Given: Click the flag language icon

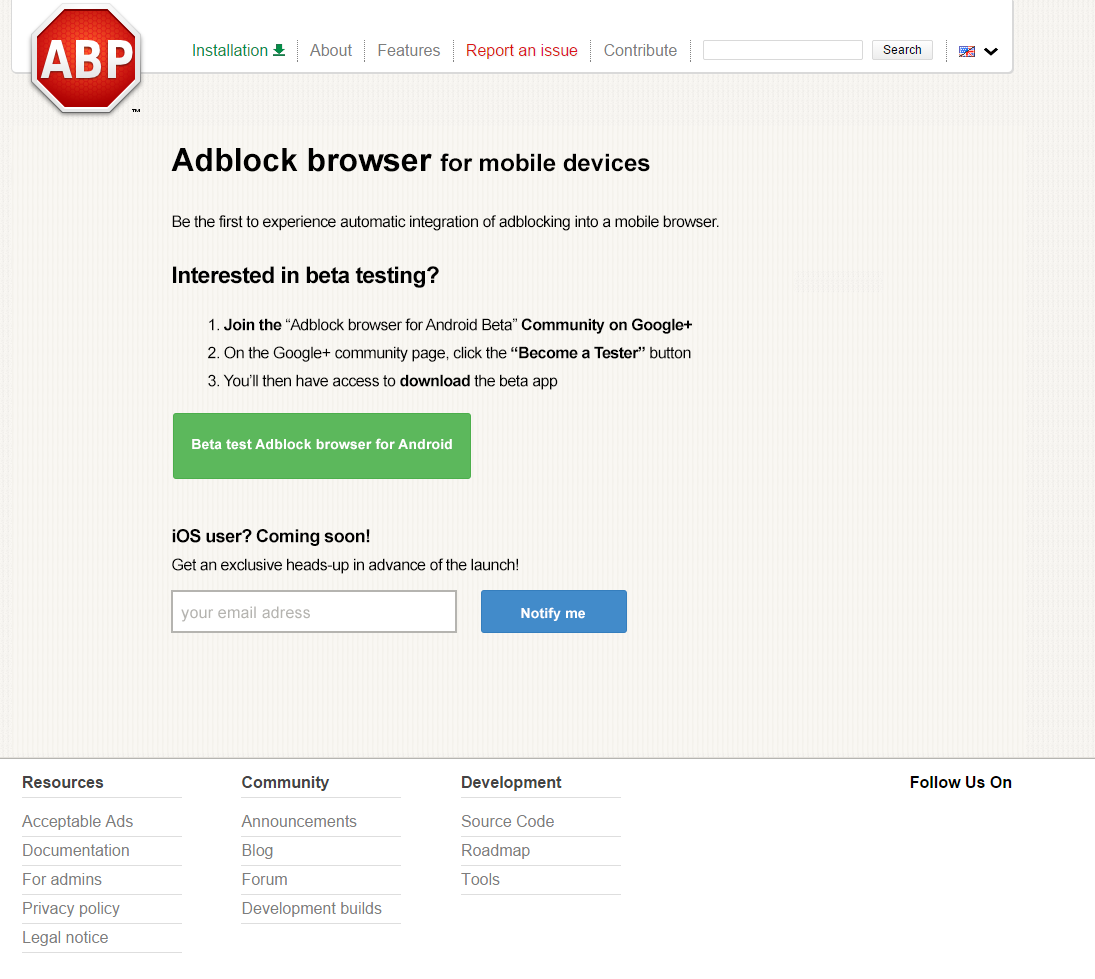Looking at the screenshot, I should click(967, 51).
